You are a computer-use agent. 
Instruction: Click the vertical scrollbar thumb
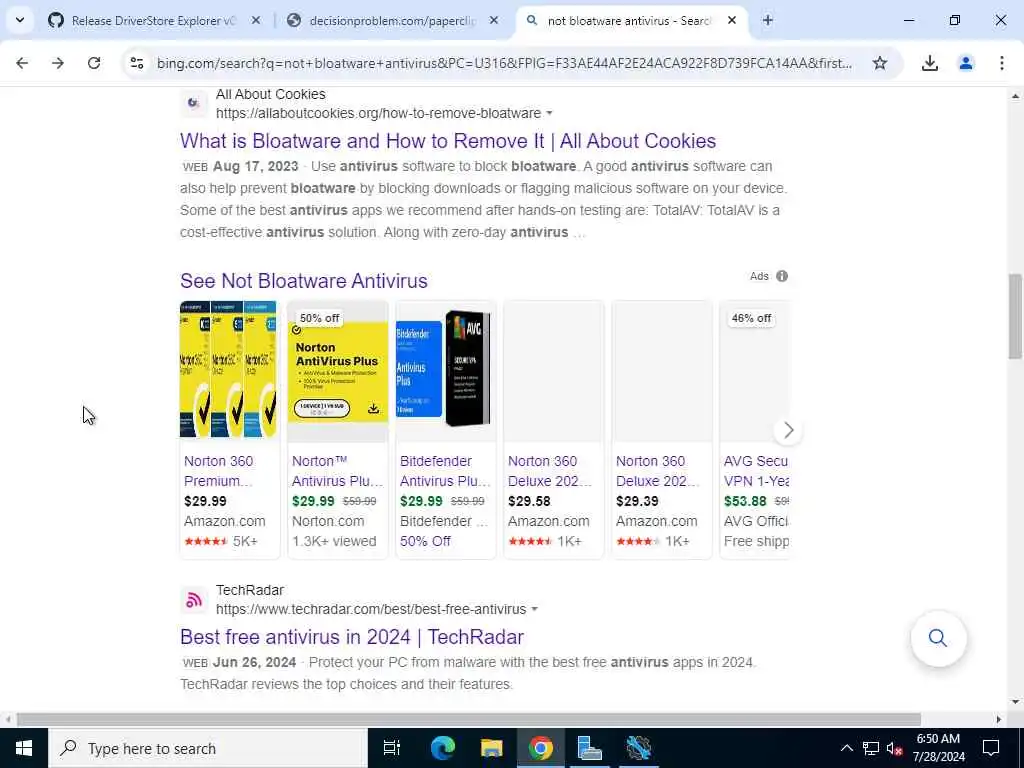coord(1015,316)
